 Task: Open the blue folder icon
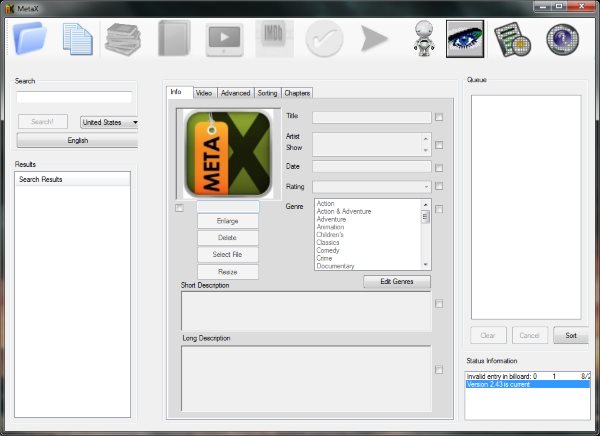(30, 38)
